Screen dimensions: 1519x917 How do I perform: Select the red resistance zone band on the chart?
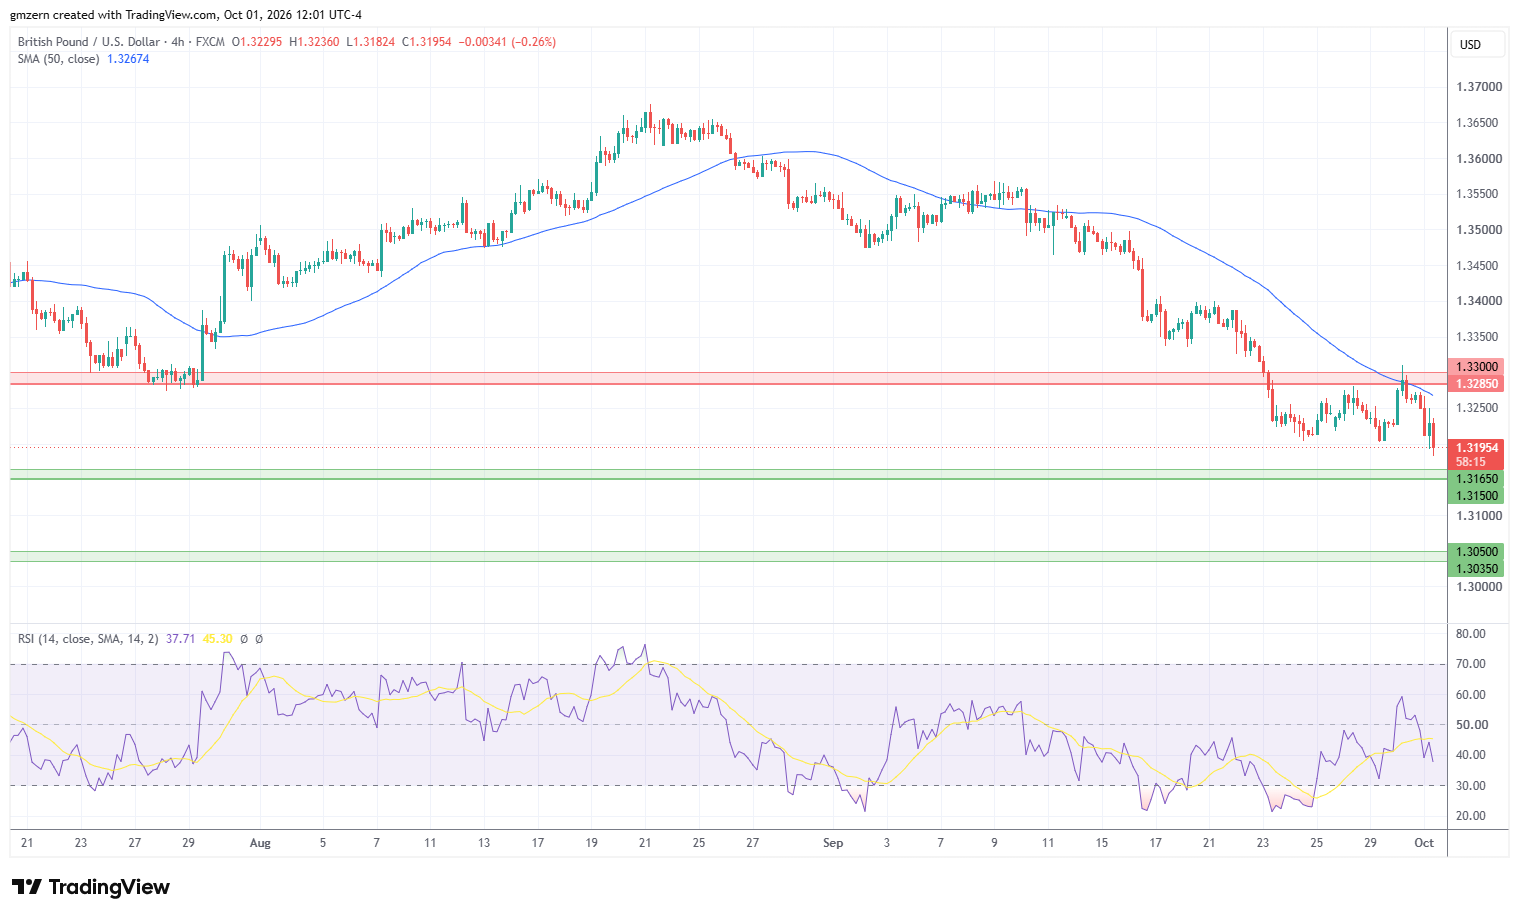pos(728,378)
